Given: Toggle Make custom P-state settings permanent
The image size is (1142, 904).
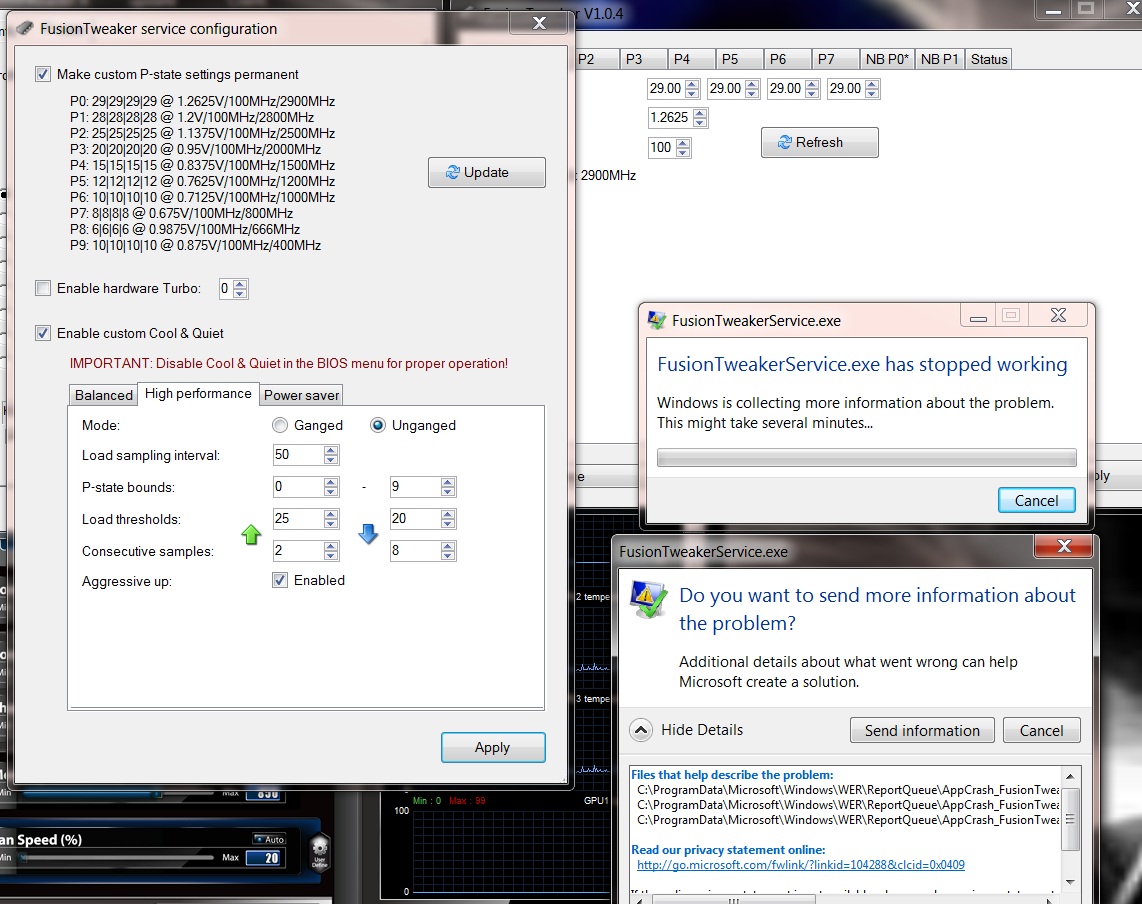Looking at the screenshot, I should 43,74.
